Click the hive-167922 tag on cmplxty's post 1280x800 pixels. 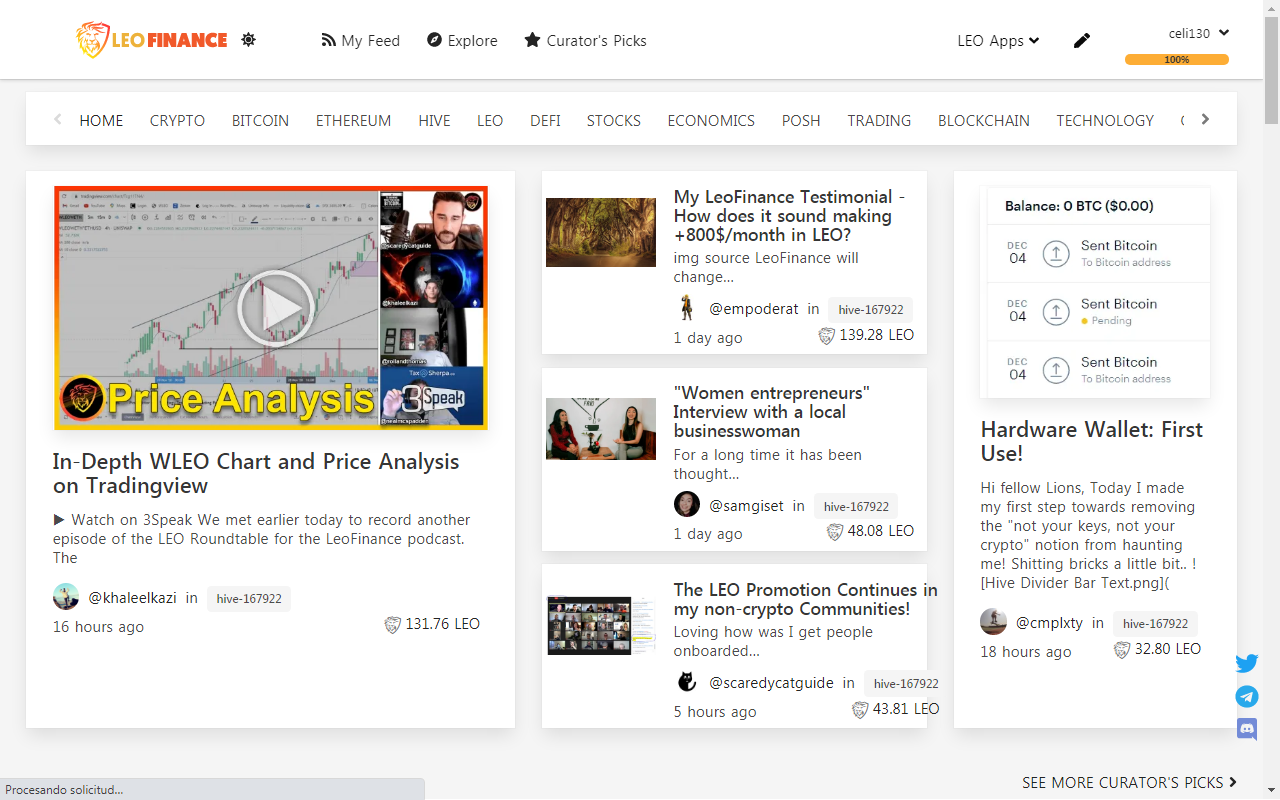[1155, 624]
